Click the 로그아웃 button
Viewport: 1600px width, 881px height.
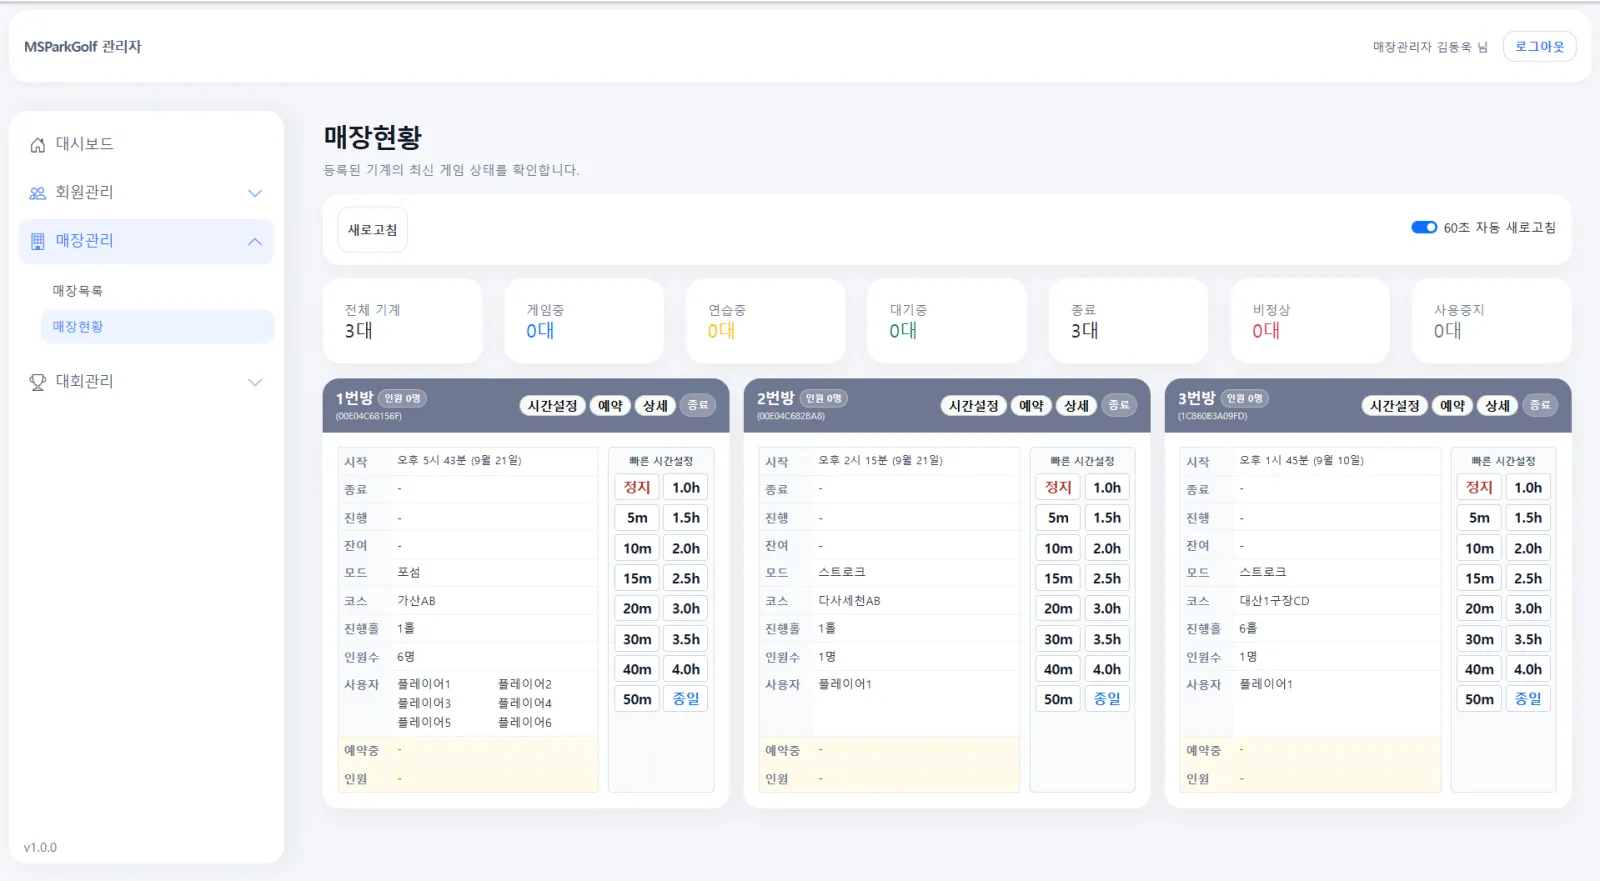tap(1540, 47)
